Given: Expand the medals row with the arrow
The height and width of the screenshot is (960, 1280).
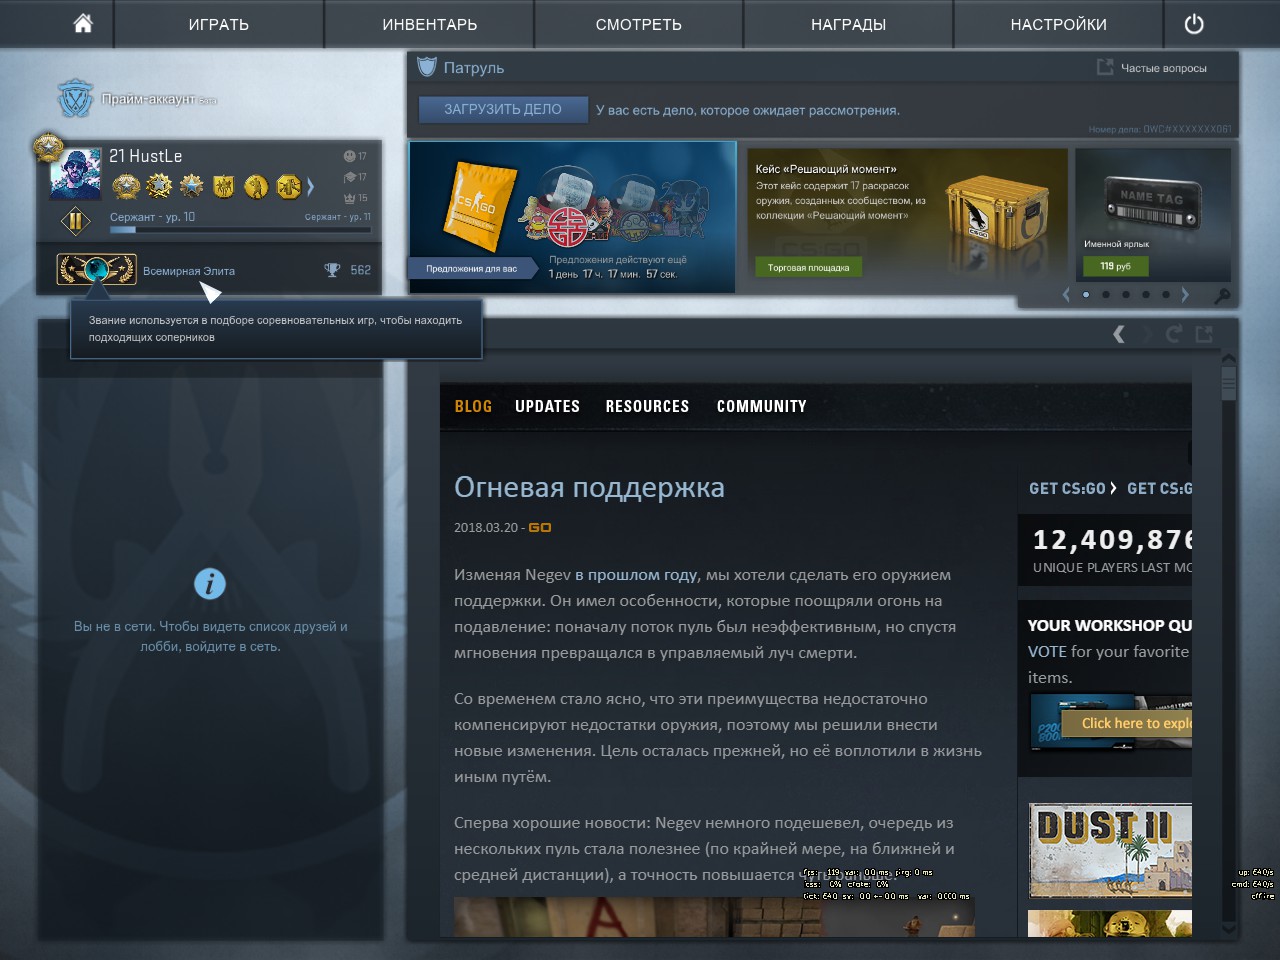Looking at the screenshot, I should (311, 186).
